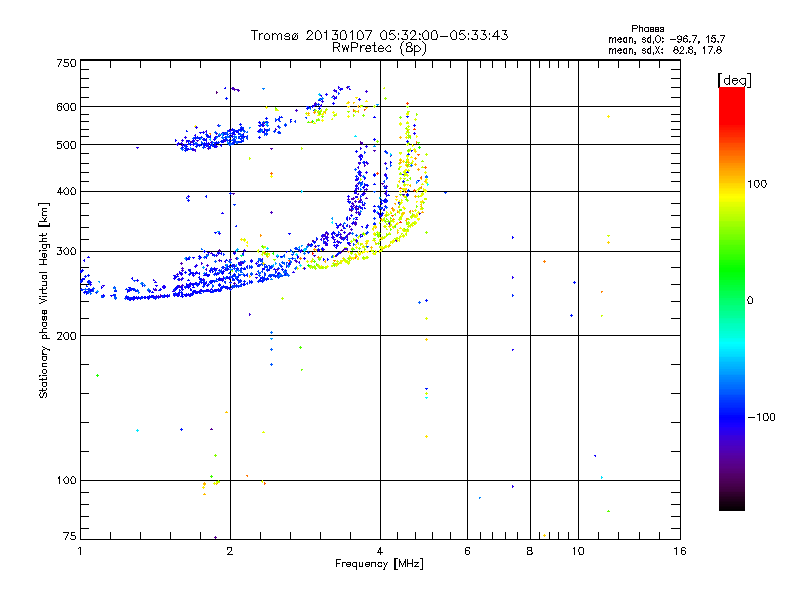Image resolution: width=800 pixels, height=600 pixels.
Task: Click the '75' height tick label
Action: (x=69, y=536)
